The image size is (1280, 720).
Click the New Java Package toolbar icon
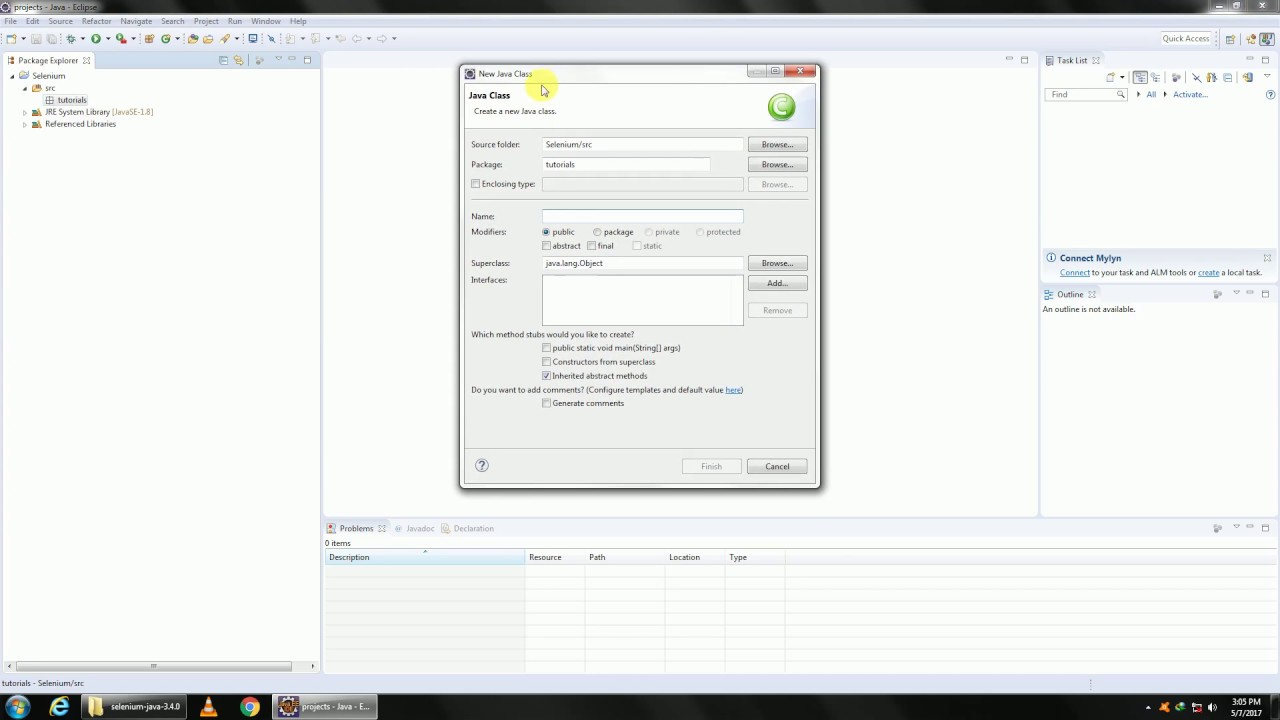[150, 39]
